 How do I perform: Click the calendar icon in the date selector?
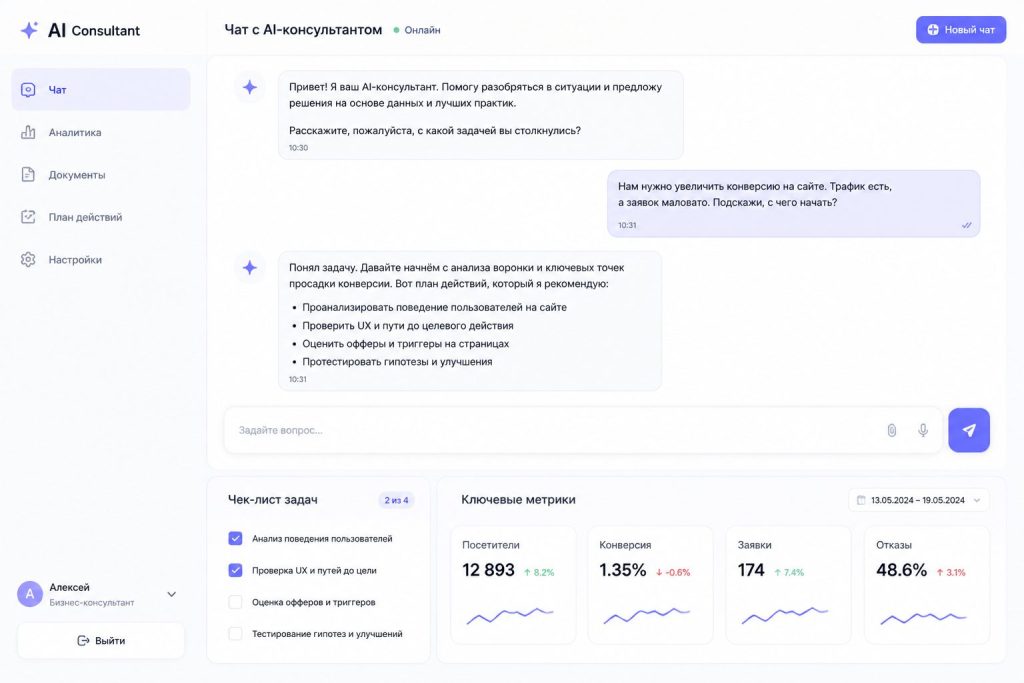[x=861, y=500]
